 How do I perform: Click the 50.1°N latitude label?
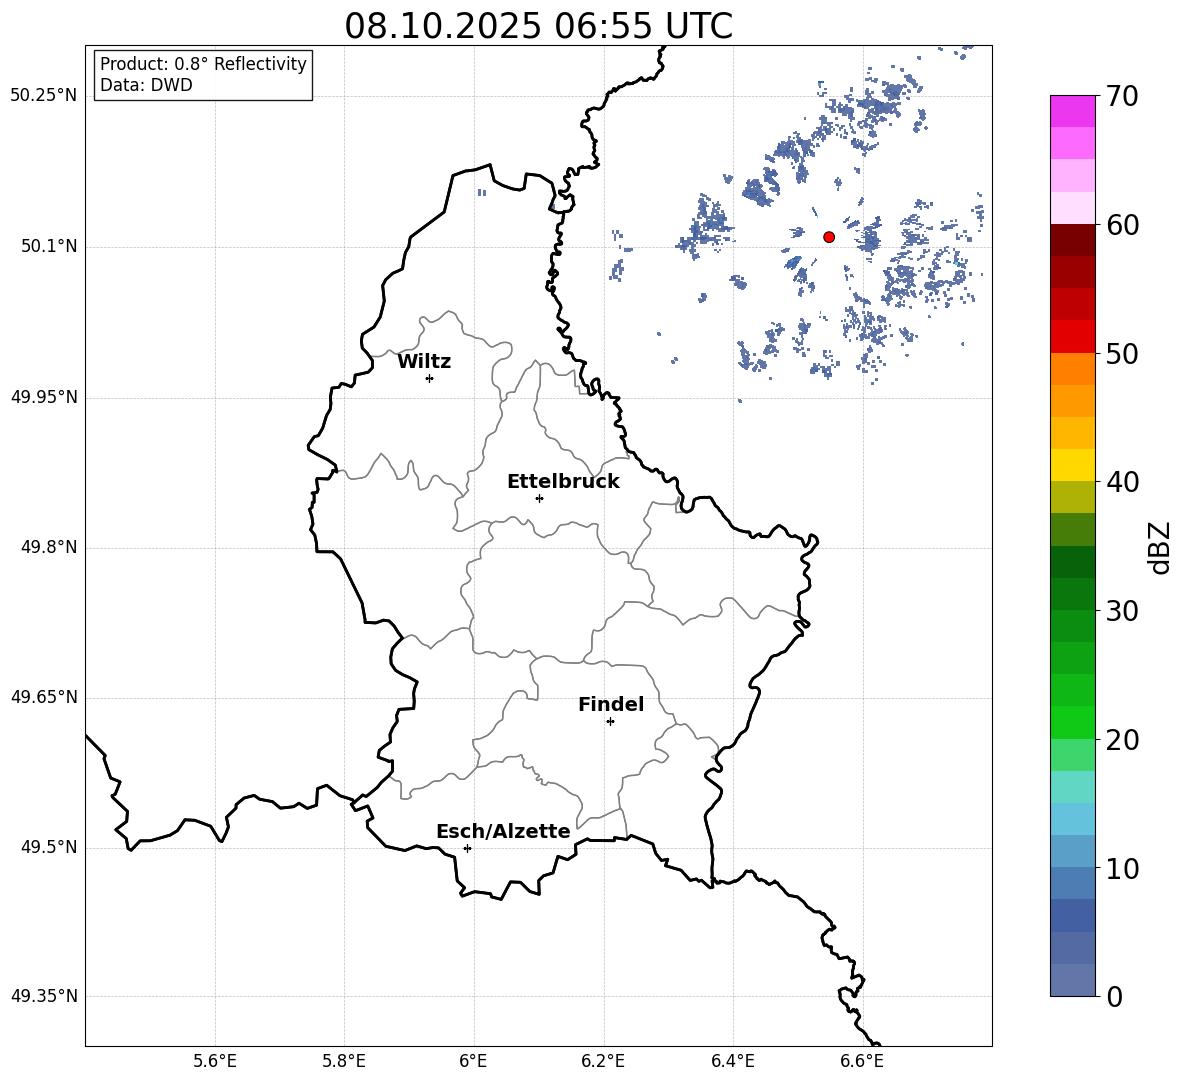coord(50,247)
